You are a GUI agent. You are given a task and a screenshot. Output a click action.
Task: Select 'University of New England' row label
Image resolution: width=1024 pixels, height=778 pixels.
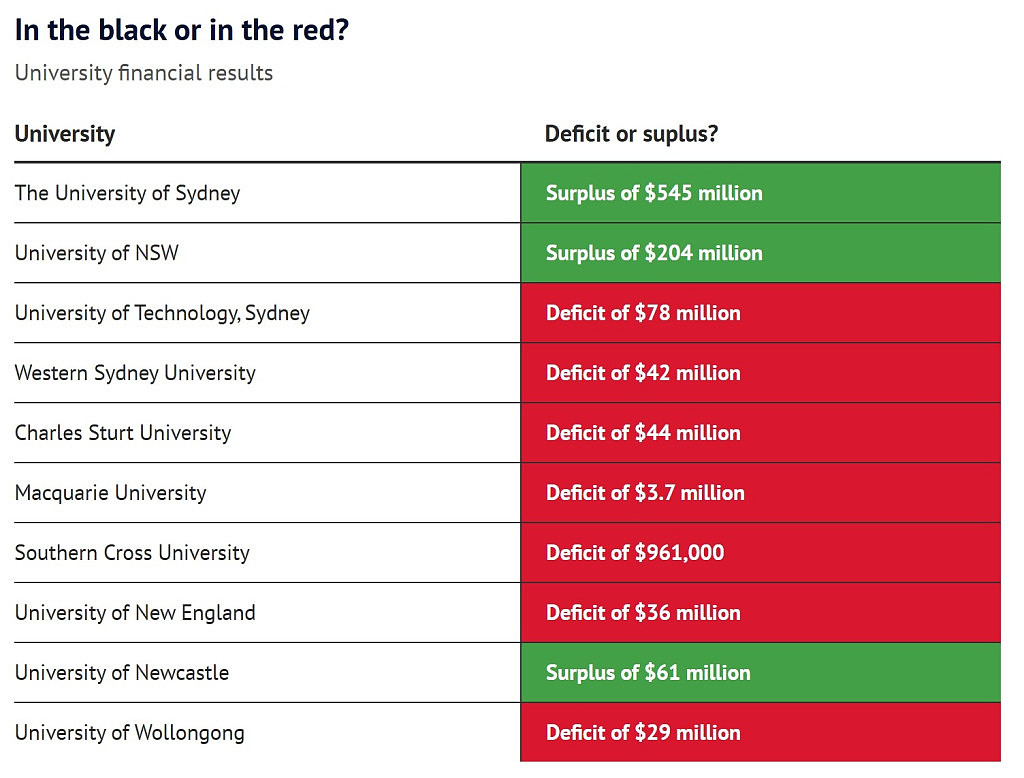(x=135, y=613)
